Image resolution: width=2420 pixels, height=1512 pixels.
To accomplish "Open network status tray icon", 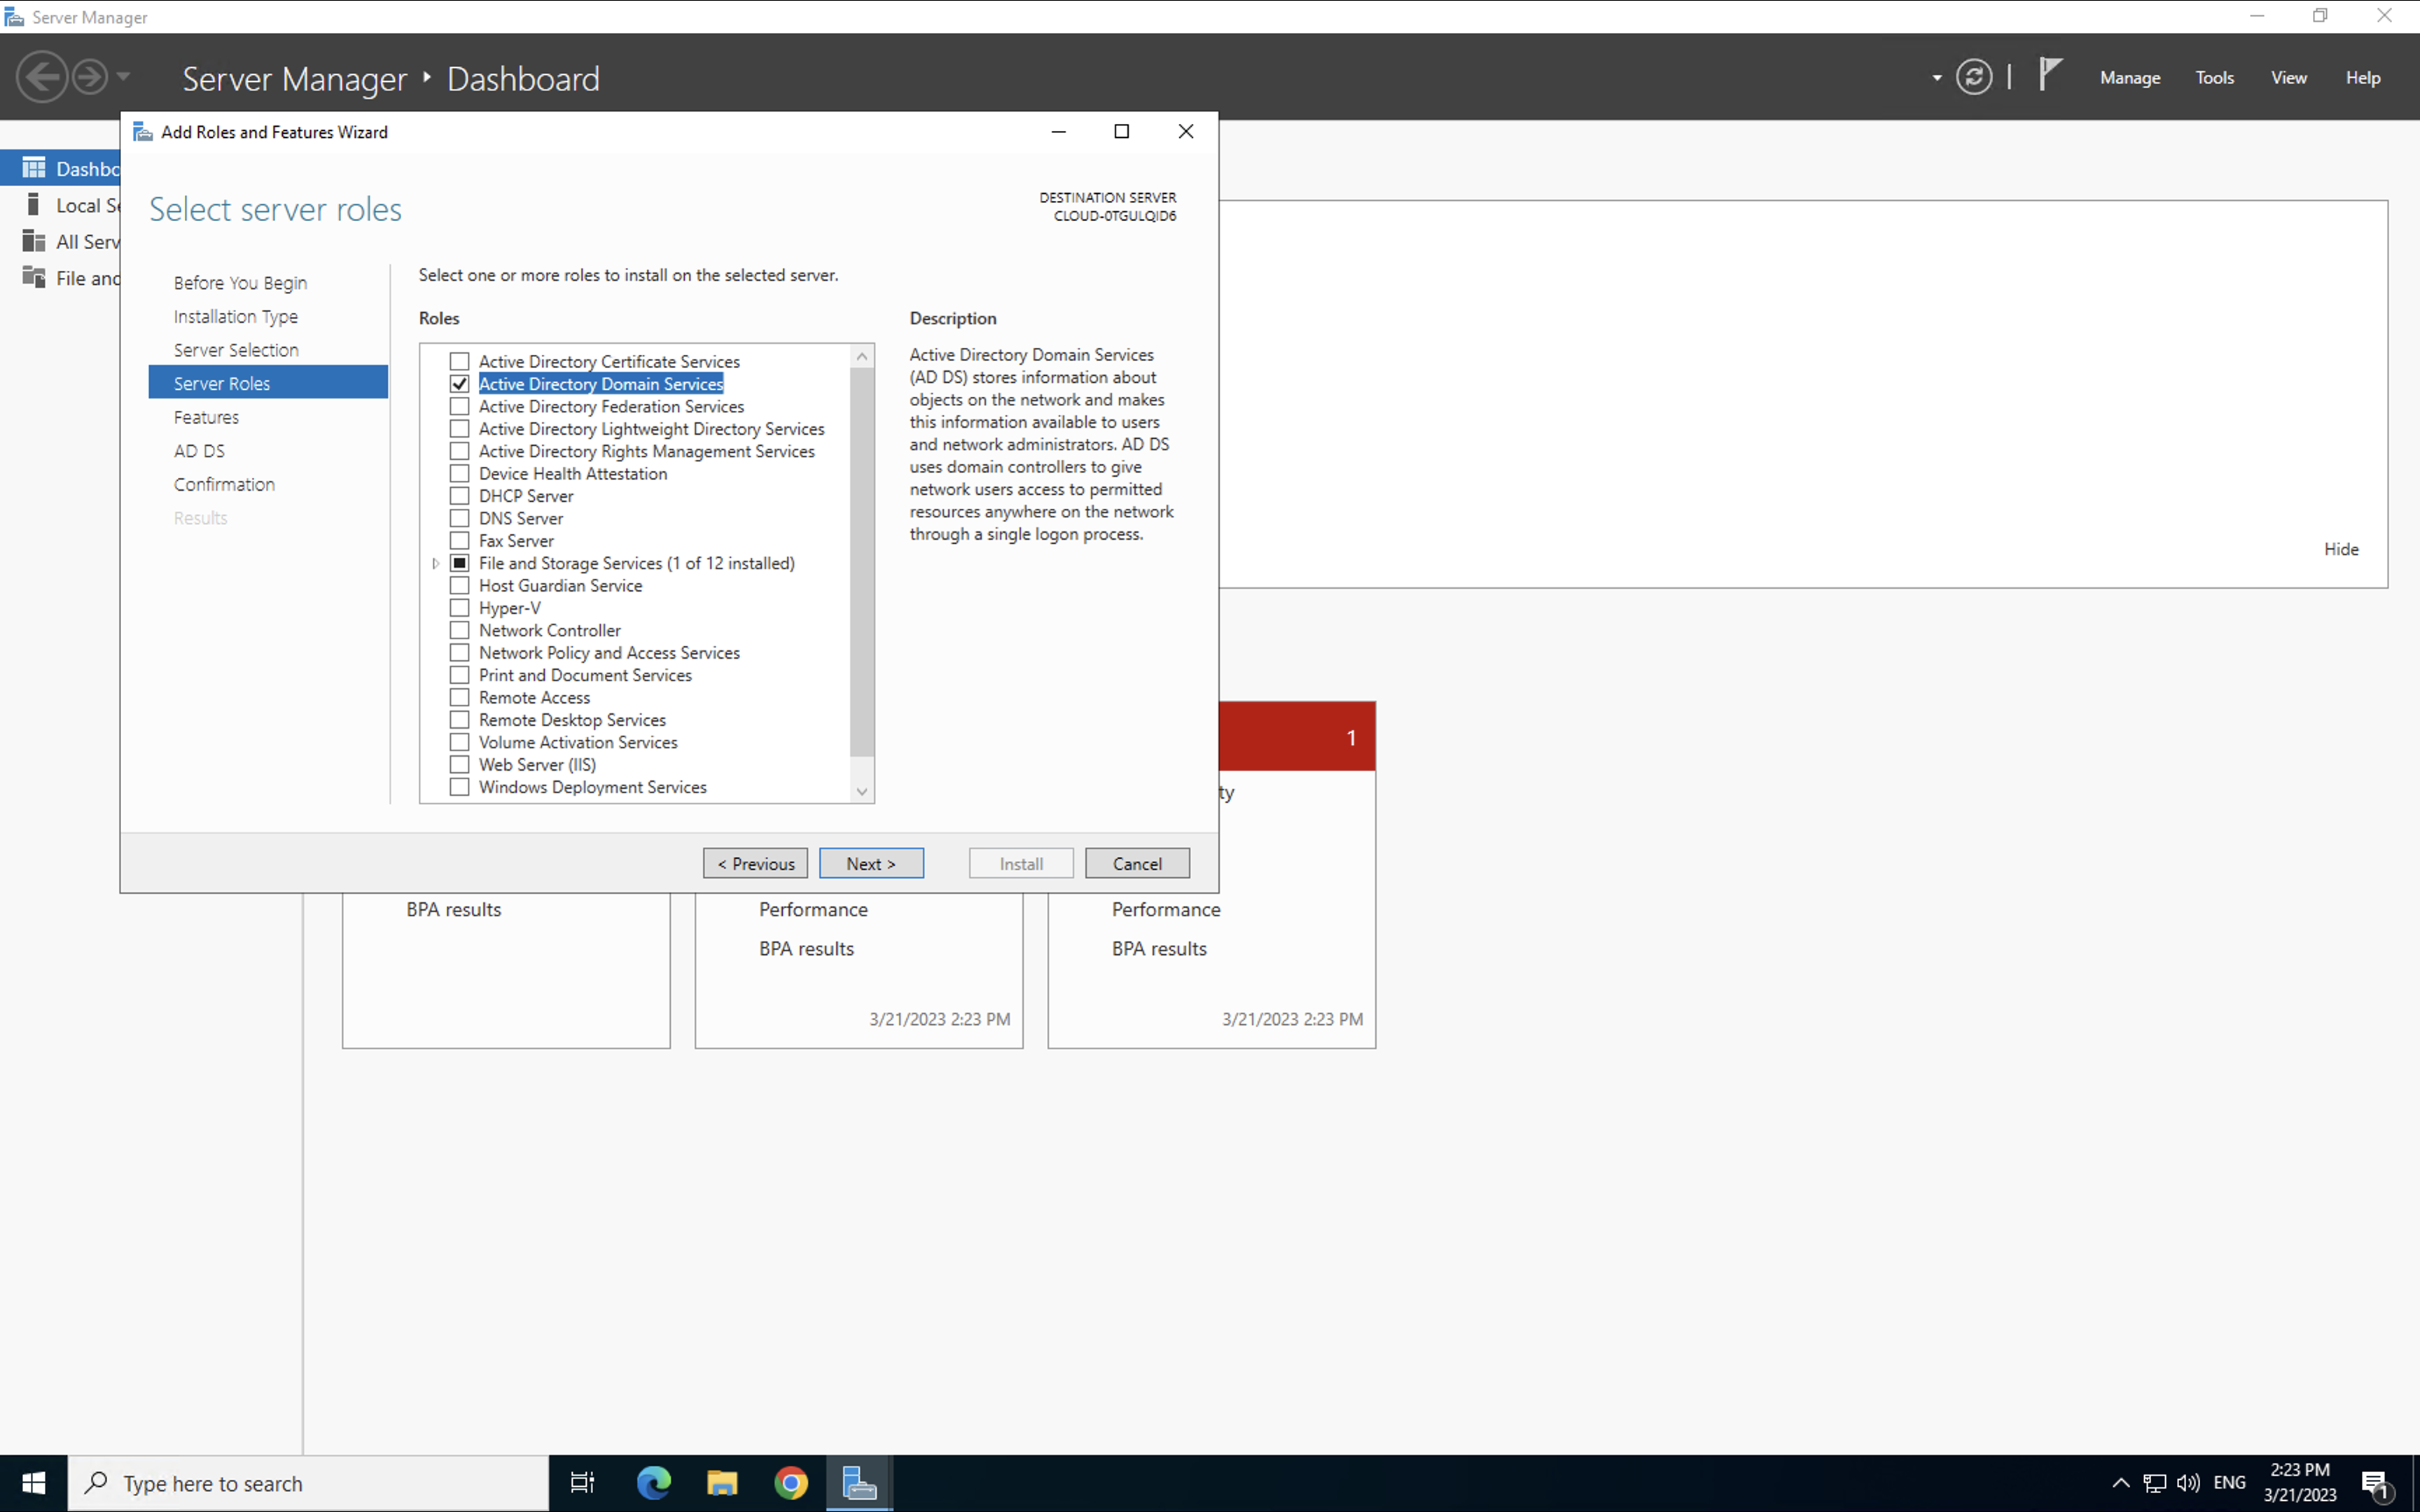I will point(2155,1483).
